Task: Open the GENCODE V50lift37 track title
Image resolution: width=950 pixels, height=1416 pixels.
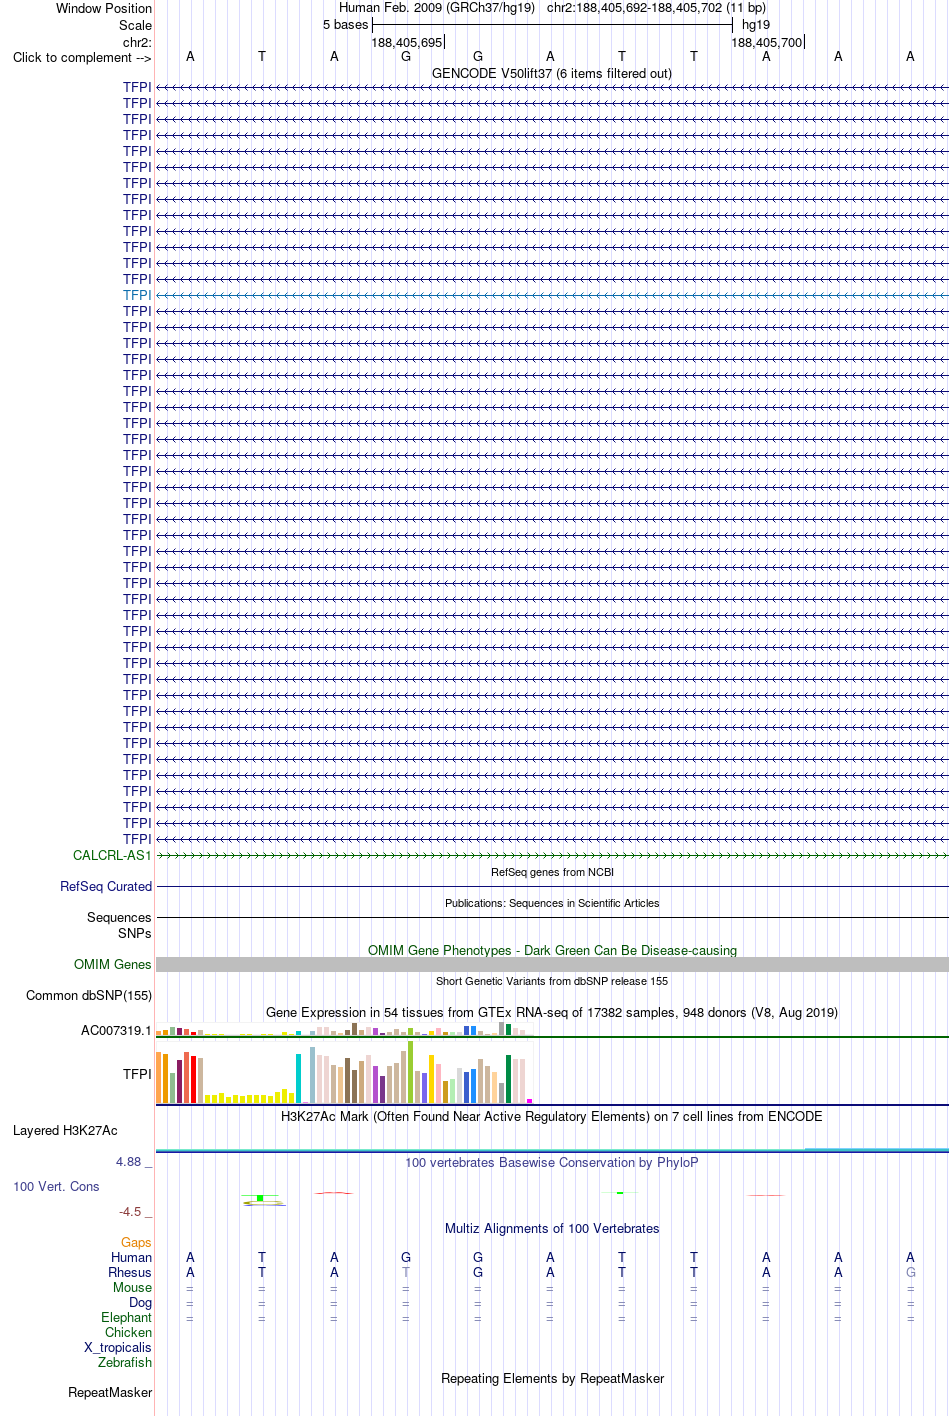Action: [x=552, y=73]
